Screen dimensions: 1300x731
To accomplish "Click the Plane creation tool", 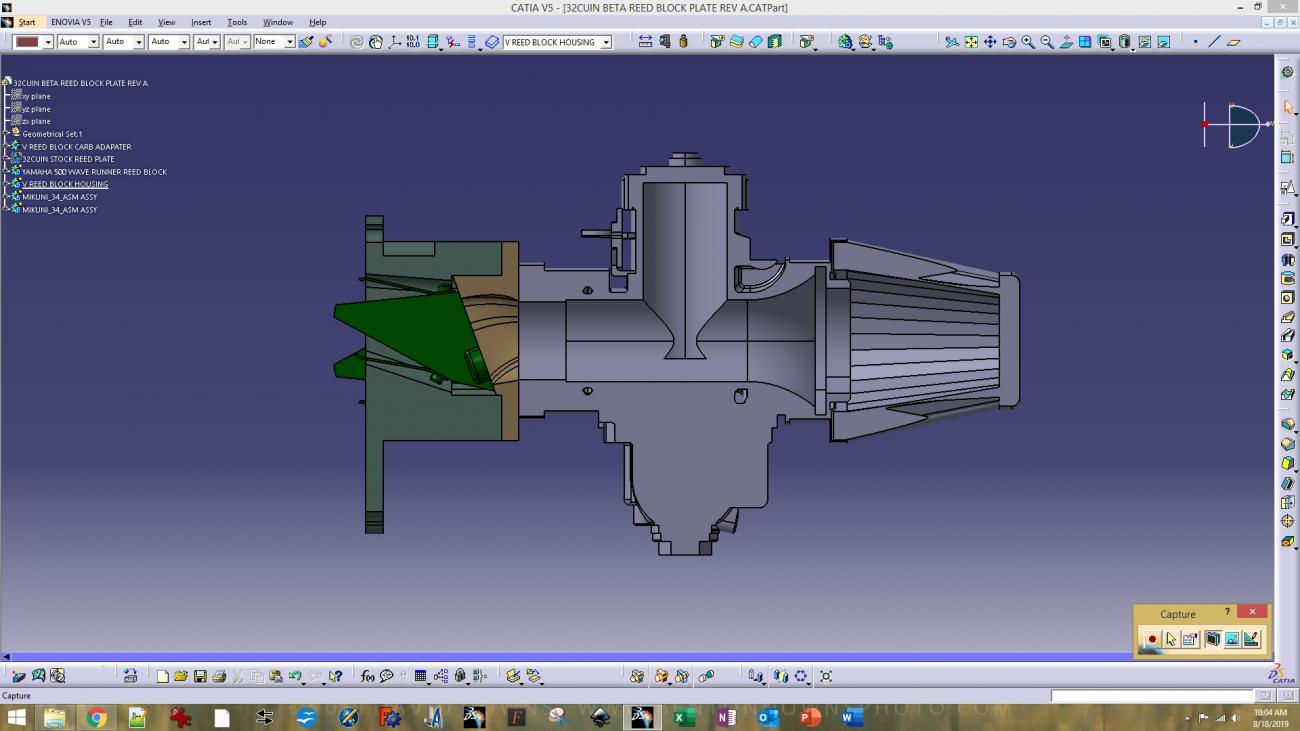I will click(1233, 42).
